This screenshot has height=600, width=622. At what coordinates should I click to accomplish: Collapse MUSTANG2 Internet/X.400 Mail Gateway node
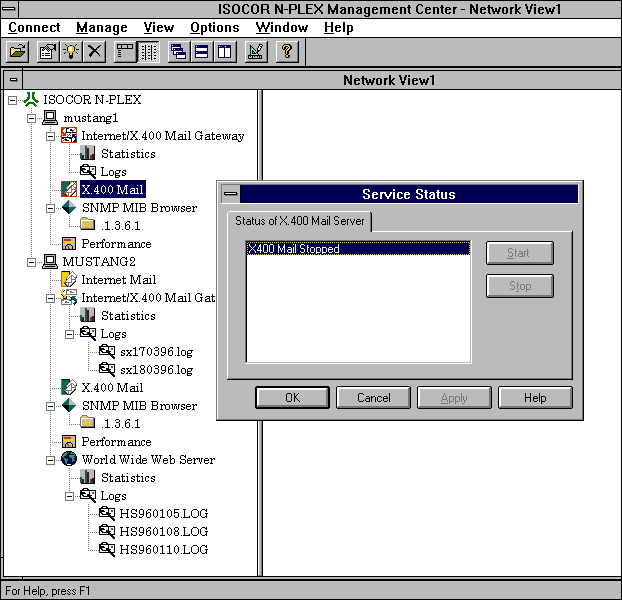point(50,298)
